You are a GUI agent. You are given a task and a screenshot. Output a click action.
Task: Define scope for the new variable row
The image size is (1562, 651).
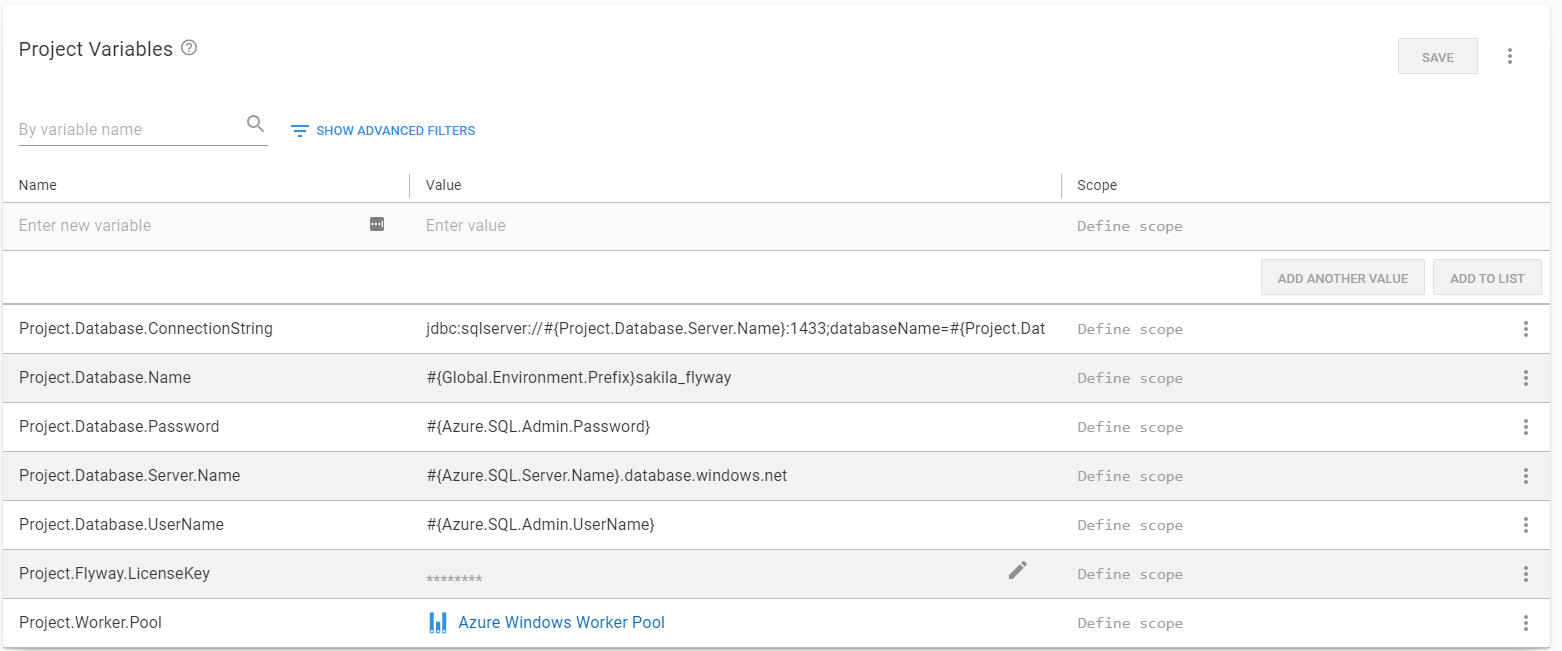[x=1130, y=226]
